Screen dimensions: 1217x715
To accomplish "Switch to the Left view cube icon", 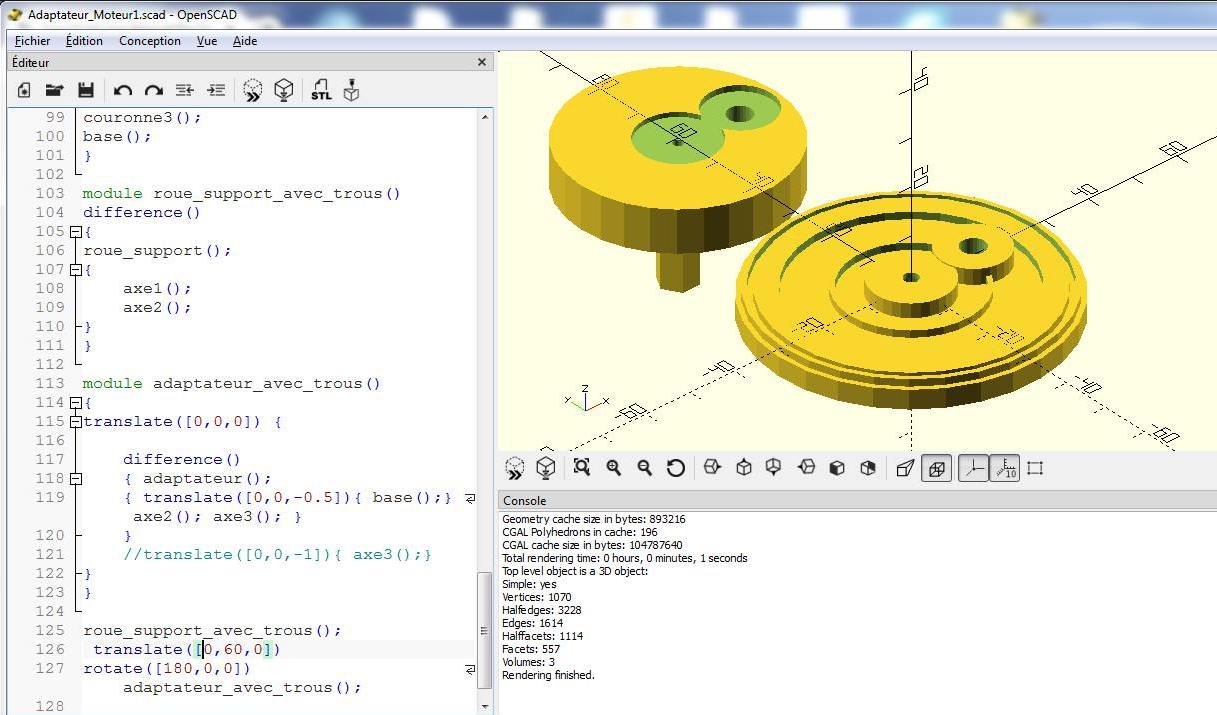I will click(806, 468).
